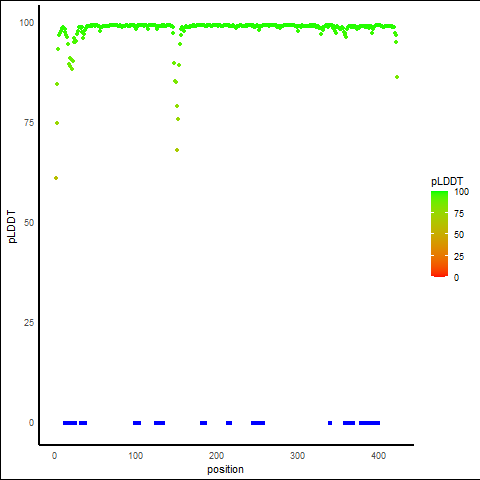Click the small blue marker near position 340
Screen dimensions: 480x480
[x=330, y=423]
